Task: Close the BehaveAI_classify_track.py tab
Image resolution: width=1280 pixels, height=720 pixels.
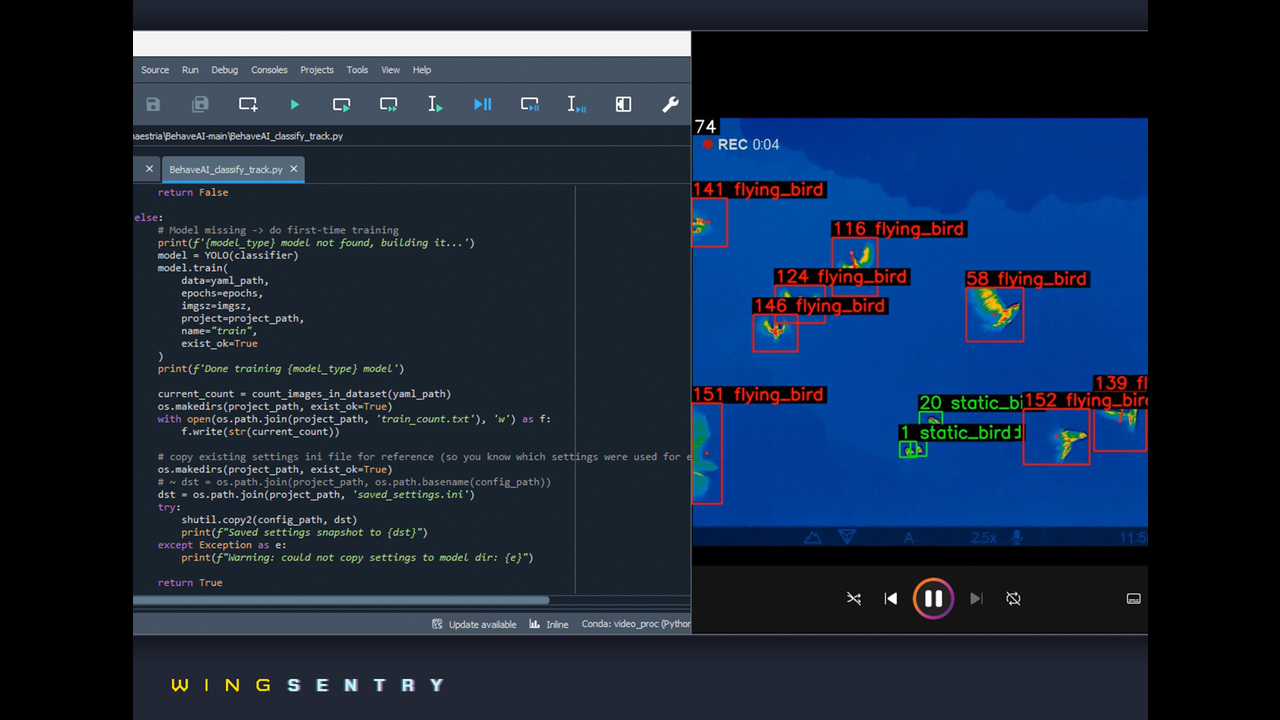Action: (x=294, y=169)
